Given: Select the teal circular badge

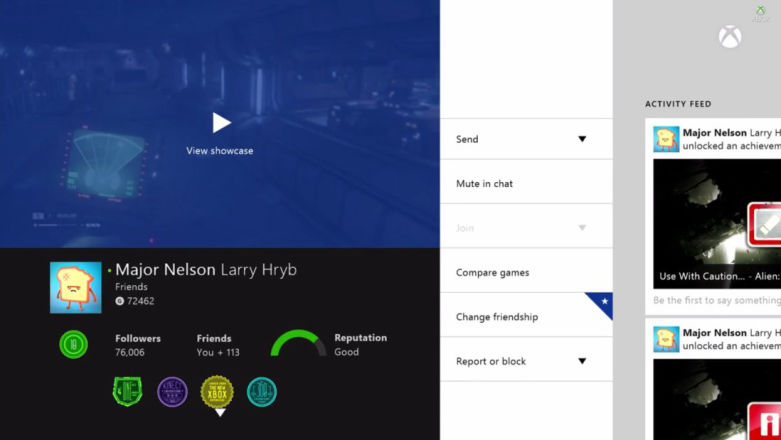Looking at the screenshot, I should point(262,392).
